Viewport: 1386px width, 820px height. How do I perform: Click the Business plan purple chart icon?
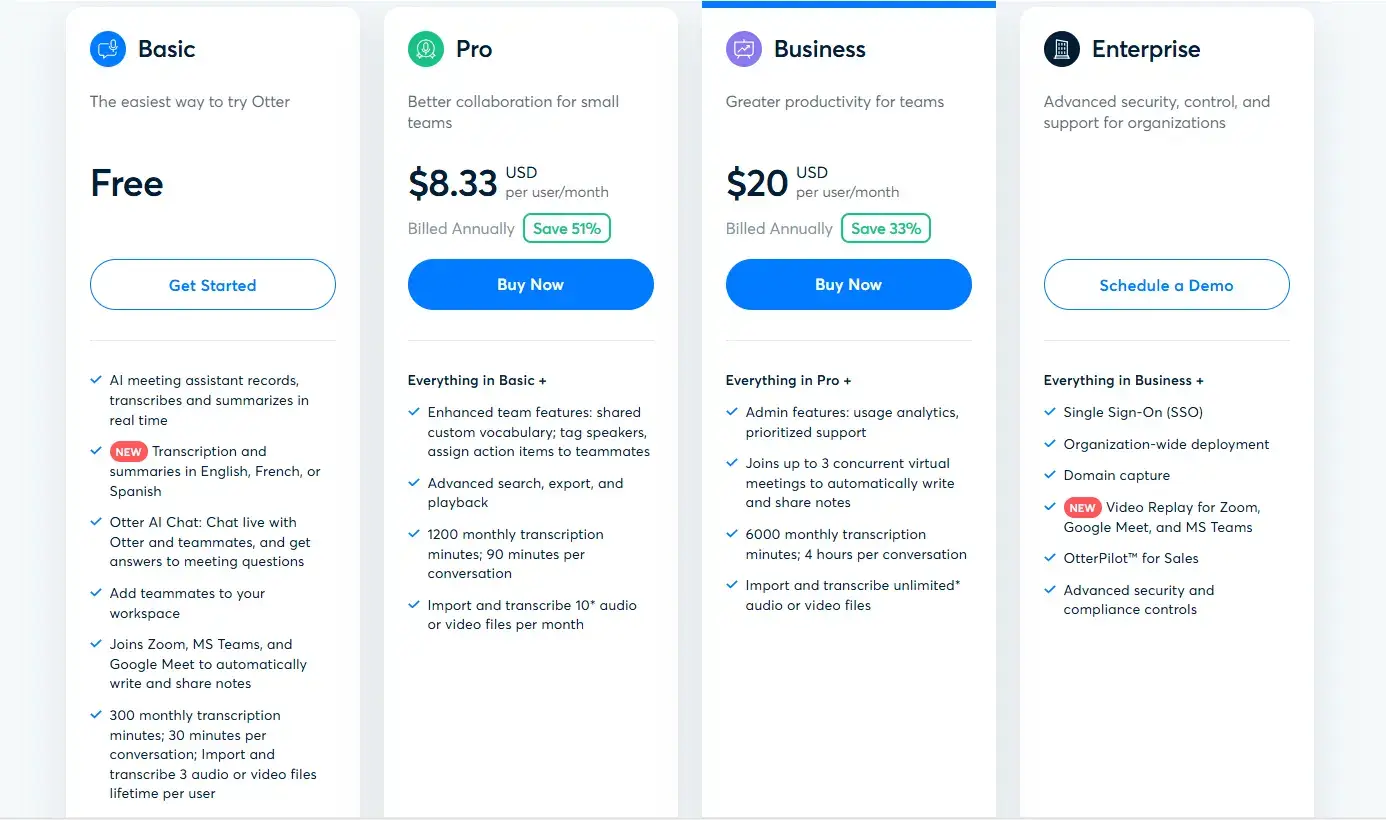(743, 48)
